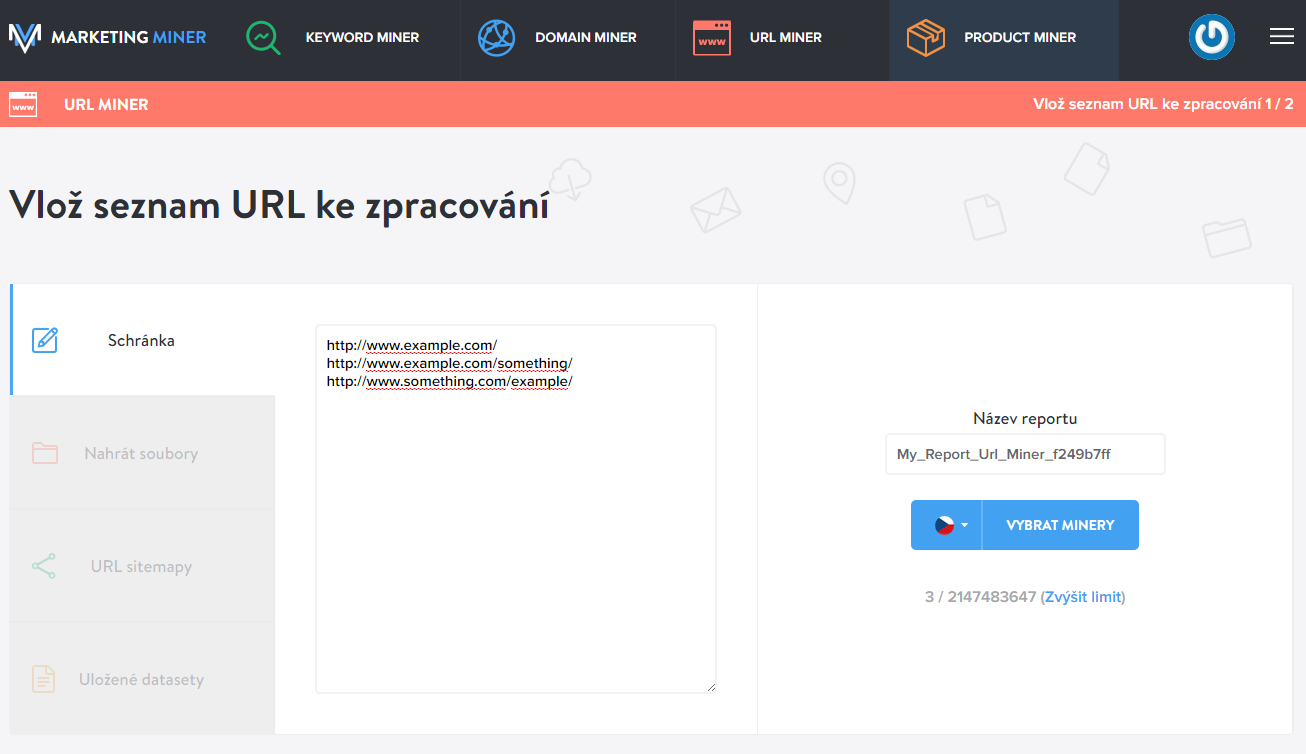Click the green Keyword Miner magnifier icon
Viewport: 1306px width, 754px height.
263,38
